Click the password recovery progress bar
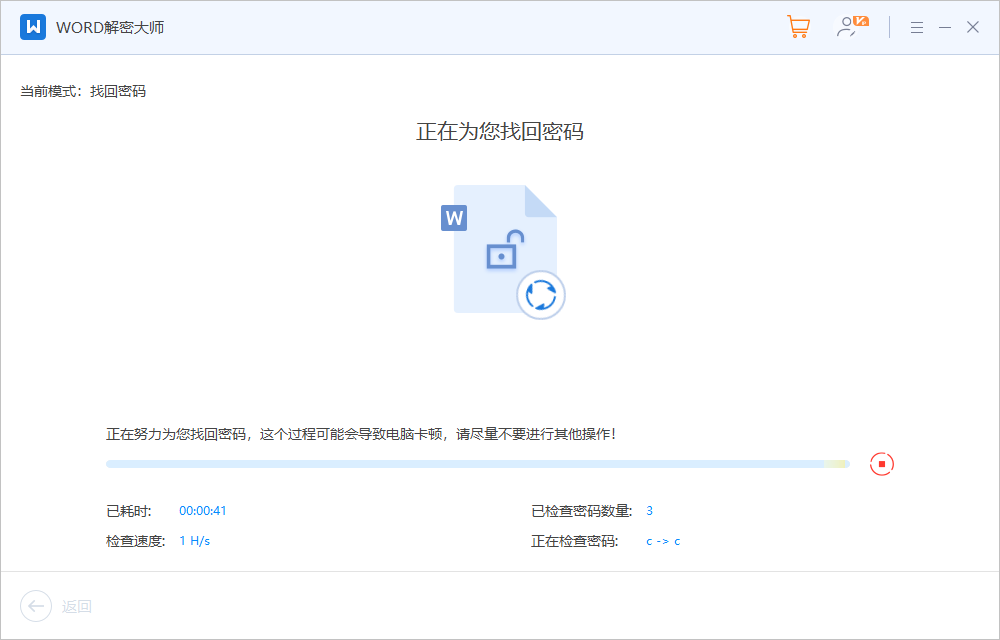1000x640 pixels. coord(477,464)
